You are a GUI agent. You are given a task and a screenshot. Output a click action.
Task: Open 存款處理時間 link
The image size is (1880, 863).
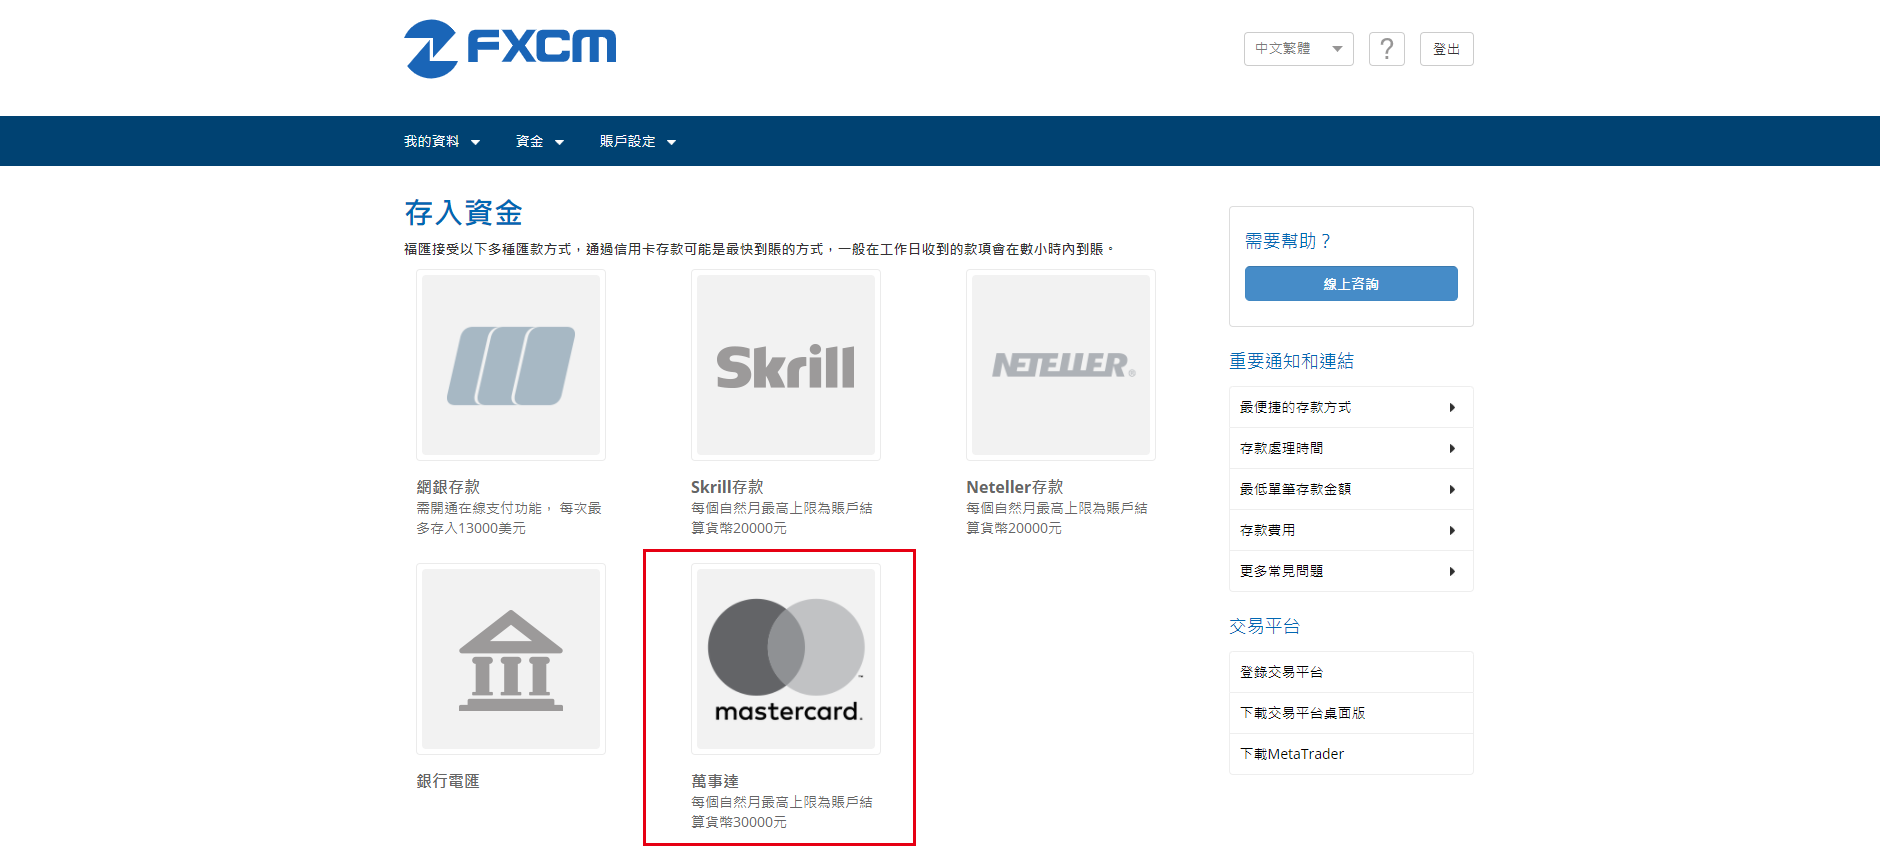pyautogui.click(x=1351, y=448)
